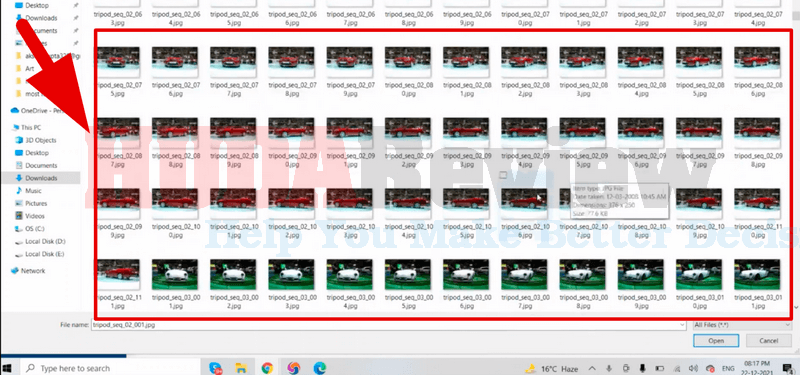The height and width of the screenshot is (375, 800).
Task: Show hidden system tray icons chevron
Action: (x=592, y=368)
